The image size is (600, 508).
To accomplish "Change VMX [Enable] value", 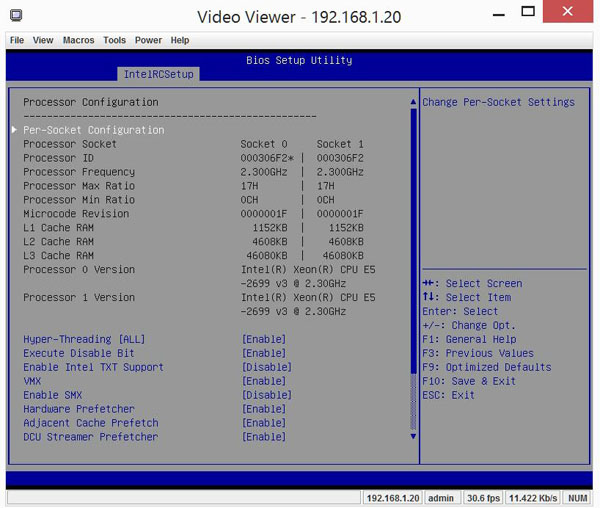I will pos(264,381).
